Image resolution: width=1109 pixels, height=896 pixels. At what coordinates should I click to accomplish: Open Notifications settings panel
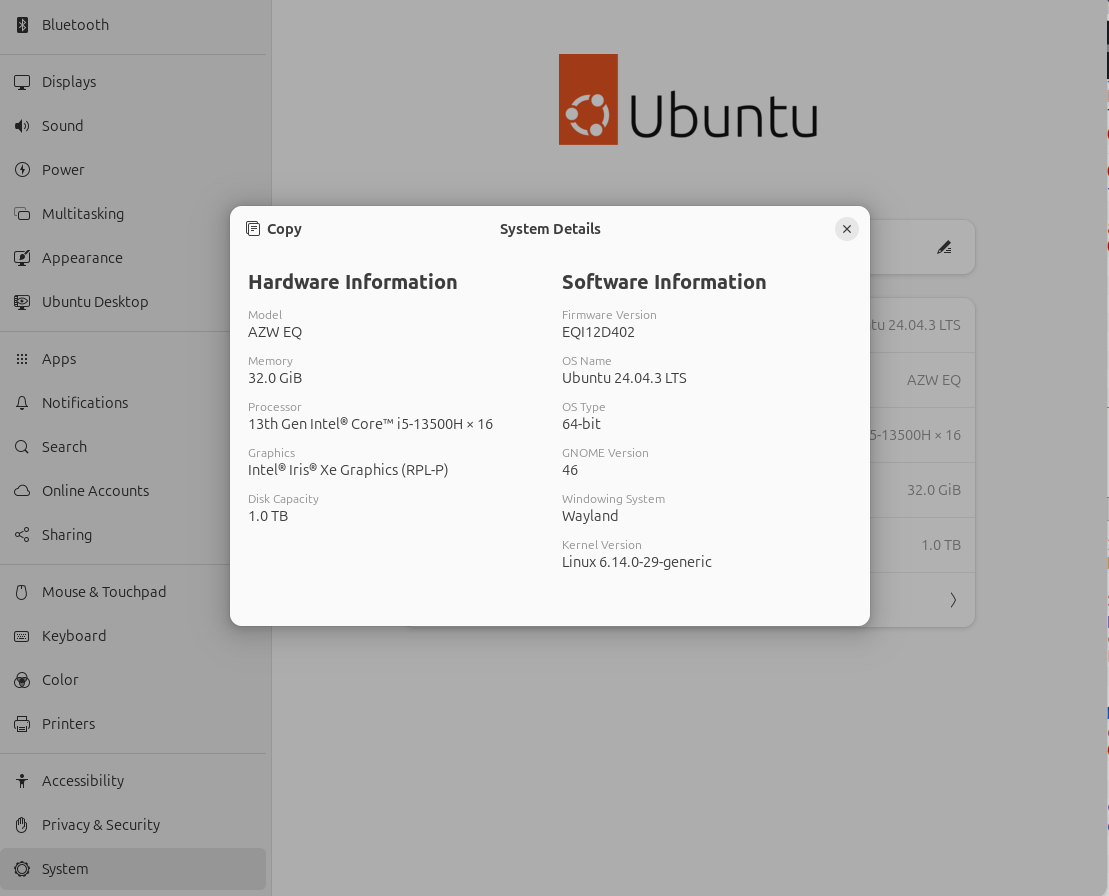click(85, 403)
